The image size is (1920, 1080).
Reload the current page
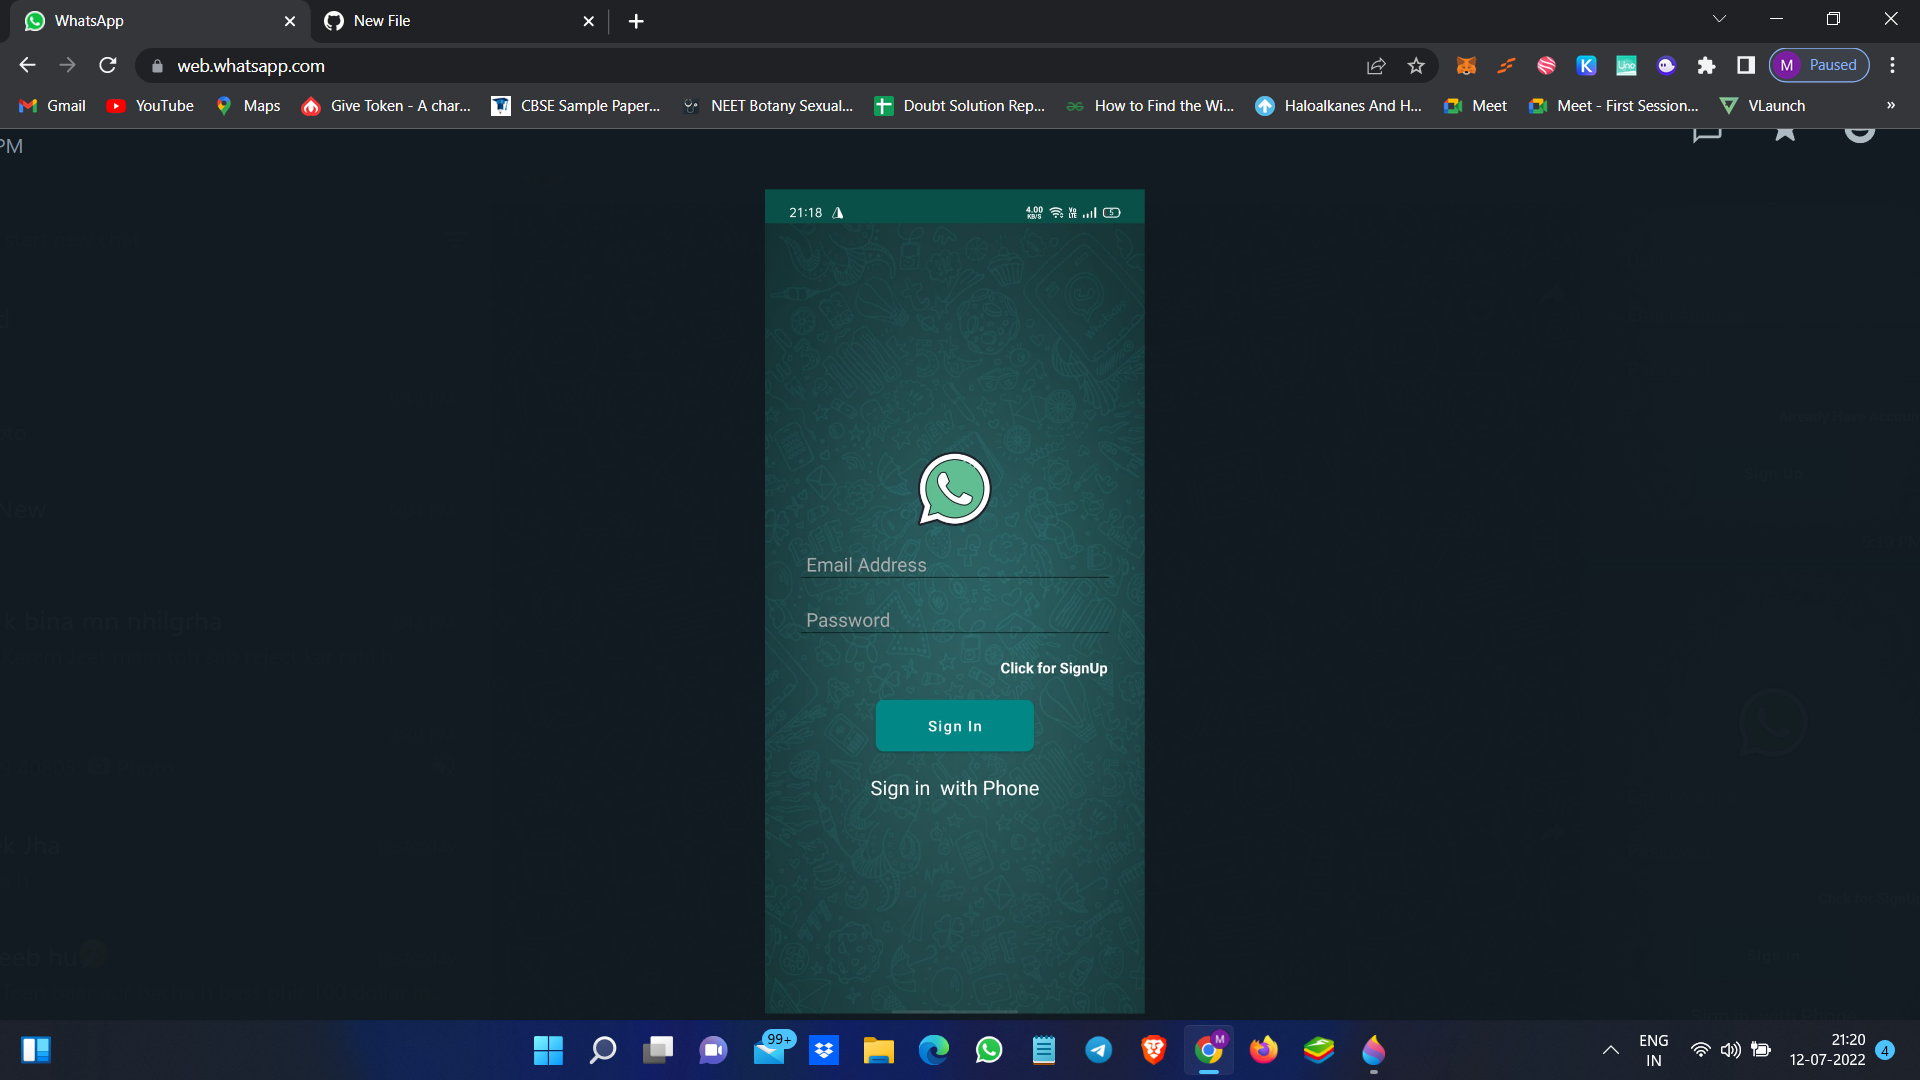(107, 65)
